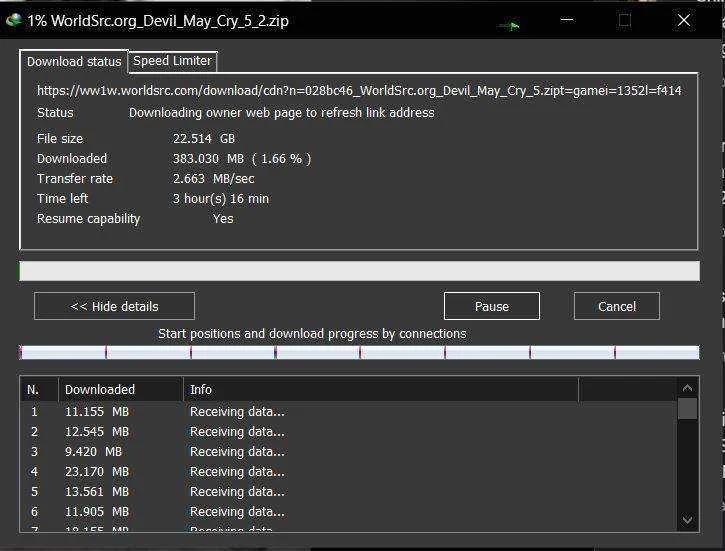
Task: Switch to the Download status tab
Action: pyautogui.click(x=74, y=61)
